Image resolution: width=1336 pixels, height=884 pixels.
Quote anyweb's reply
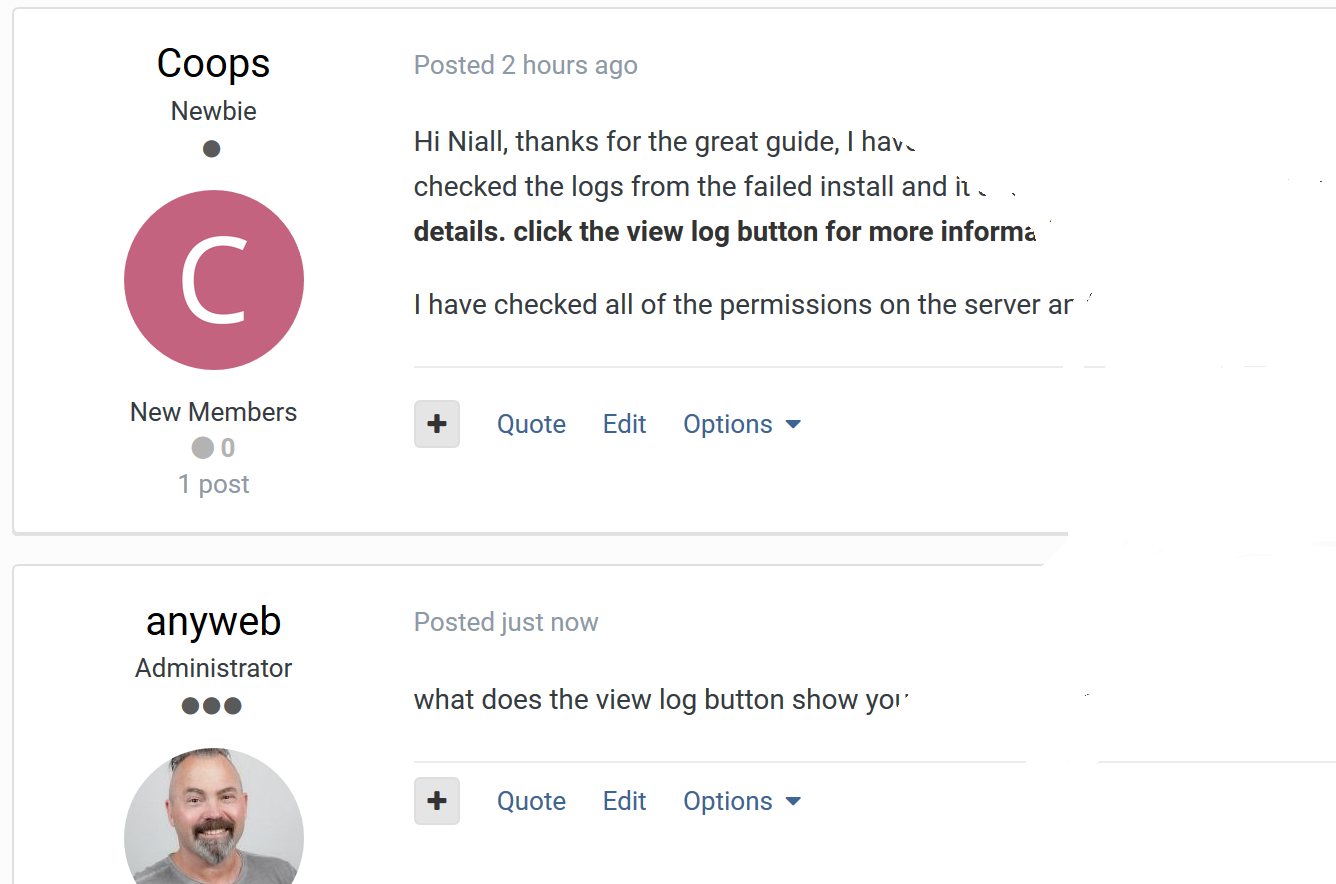click(x=531, y=801)
